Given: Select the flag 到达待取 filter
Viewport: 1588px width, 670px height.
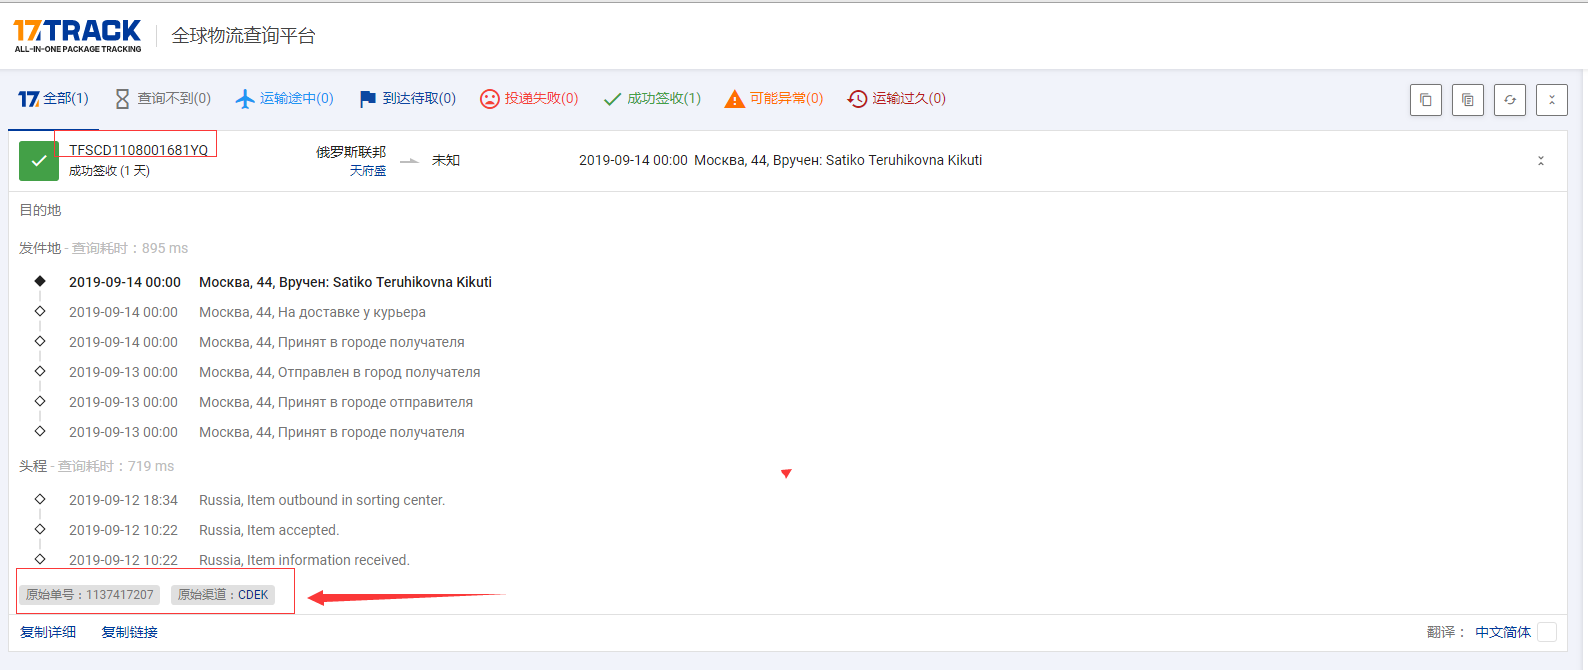Looking at the screenshot, I should click(407, 98).
